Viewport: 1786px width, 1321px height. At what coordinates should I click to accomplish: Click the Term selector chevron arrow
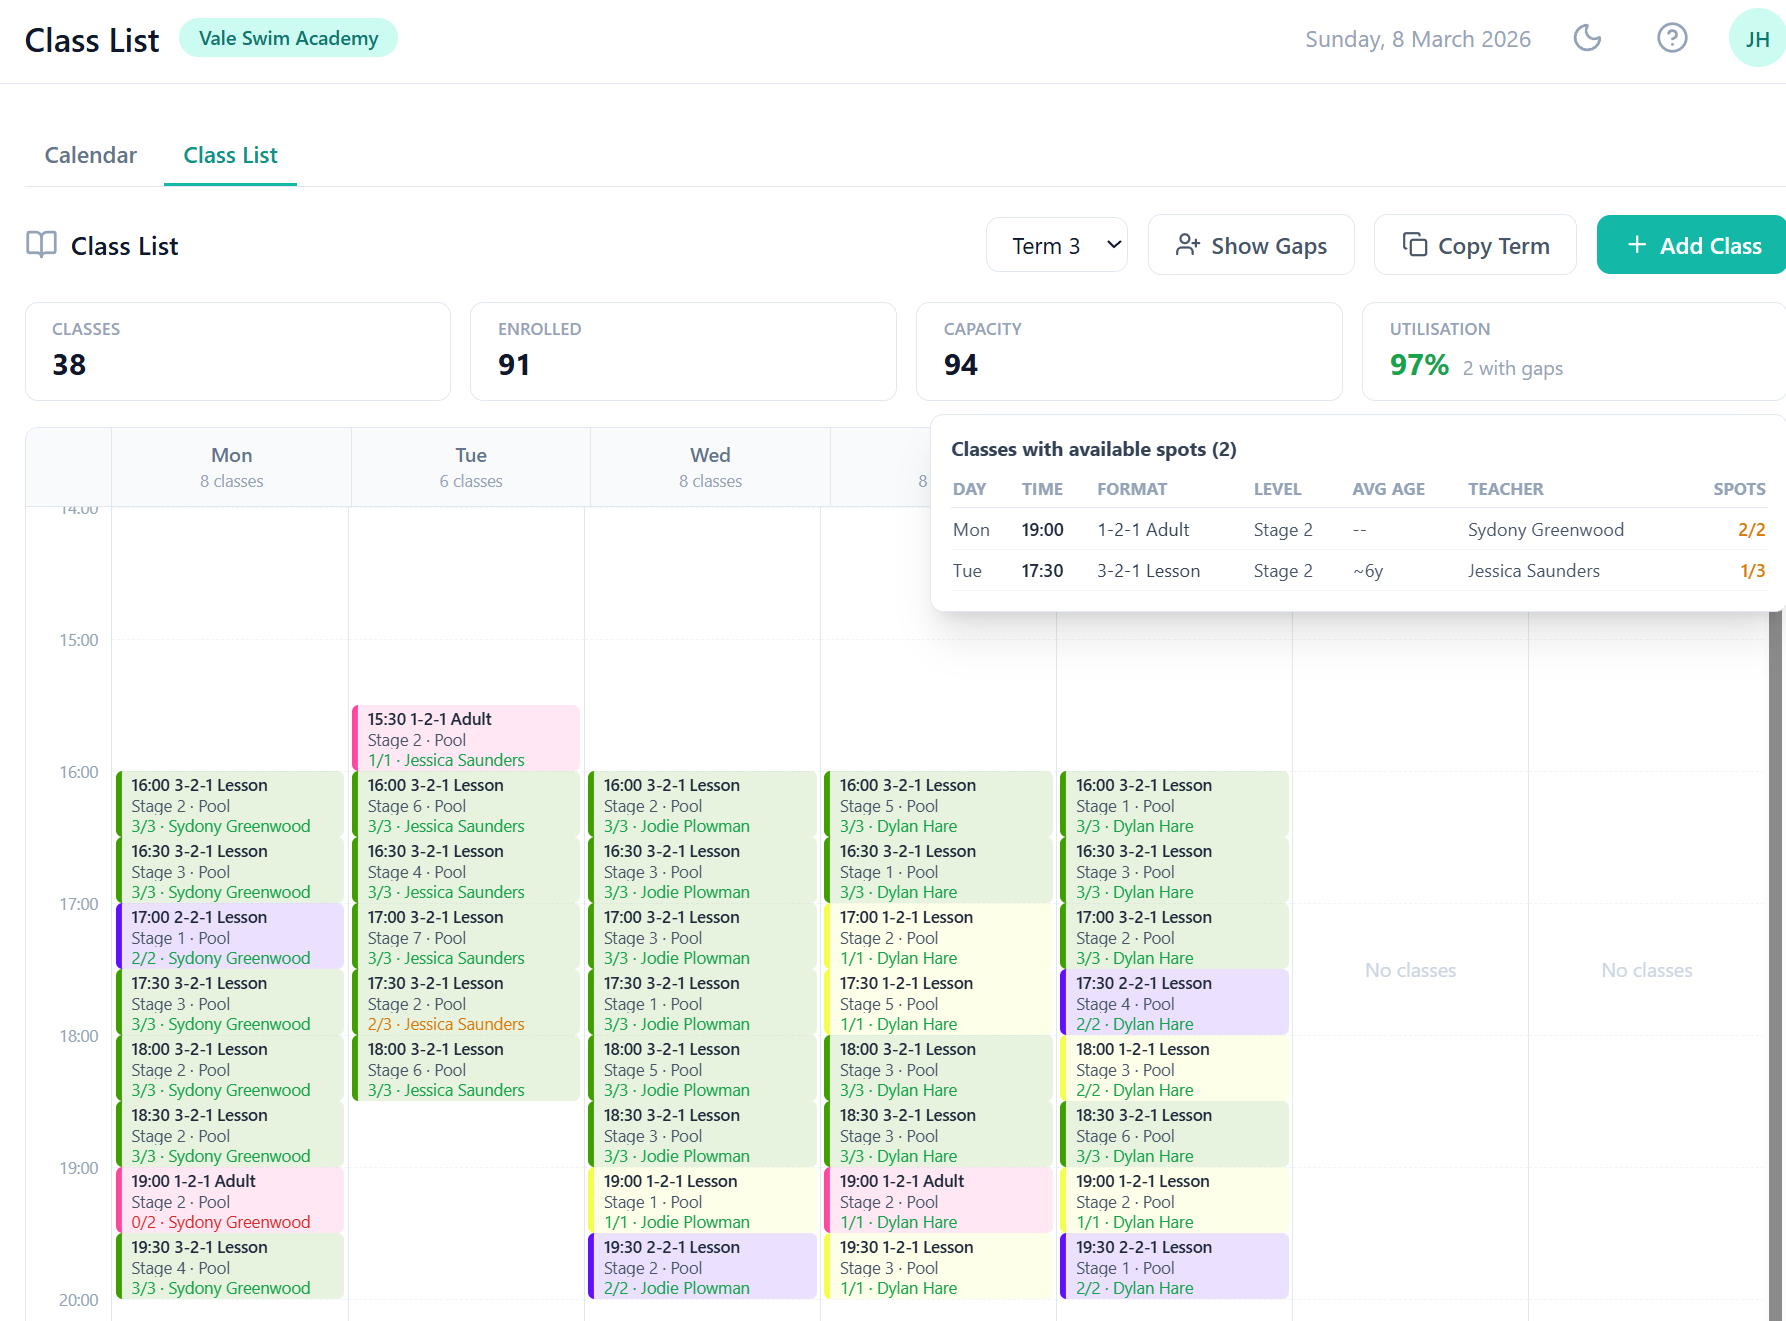coord(1112,244)
